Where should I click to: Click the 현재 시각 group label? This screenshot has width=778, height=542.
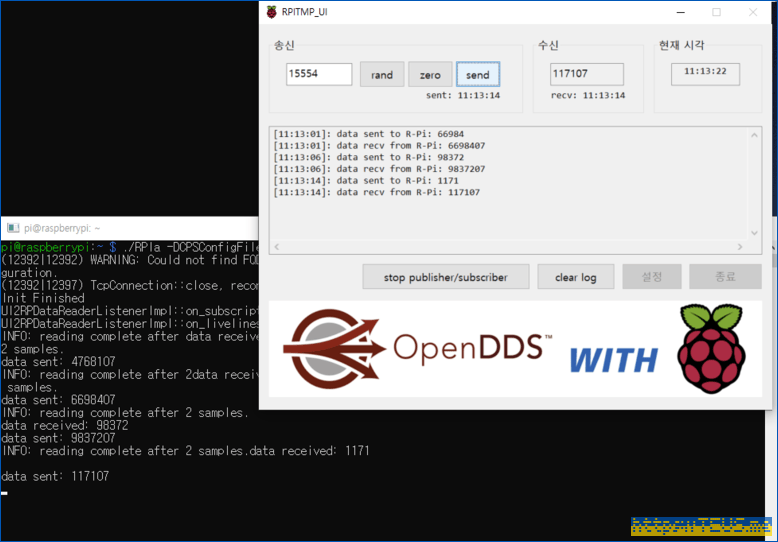[681, 45]
